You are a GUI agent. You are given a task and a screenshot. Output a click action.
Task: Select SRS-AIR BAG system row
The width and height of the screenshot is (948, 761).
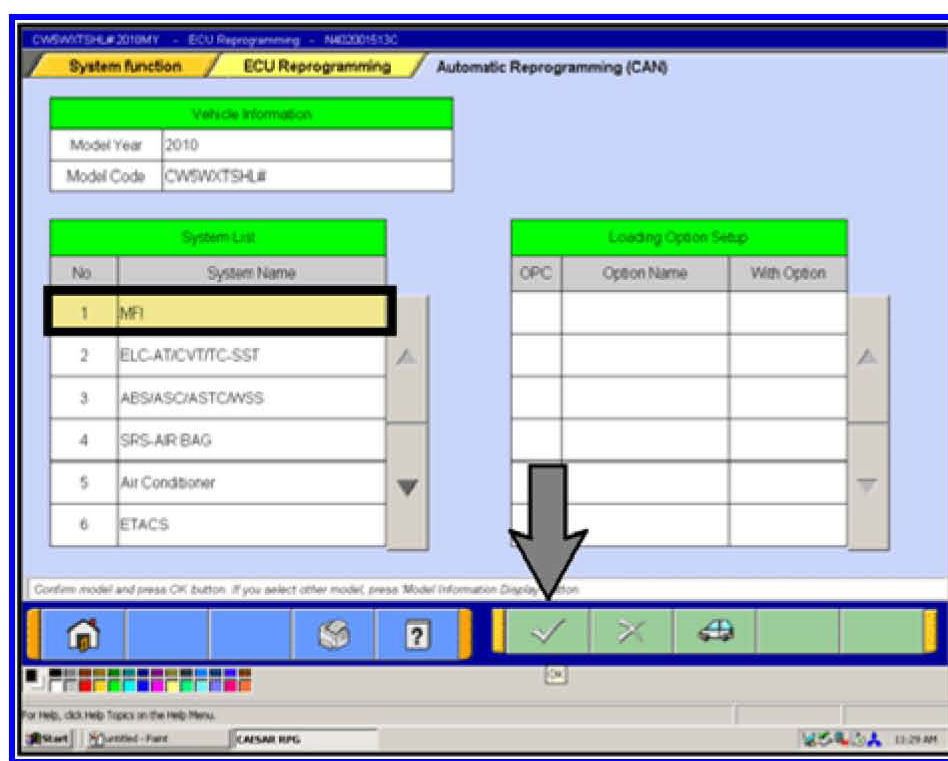pos(250,440)
